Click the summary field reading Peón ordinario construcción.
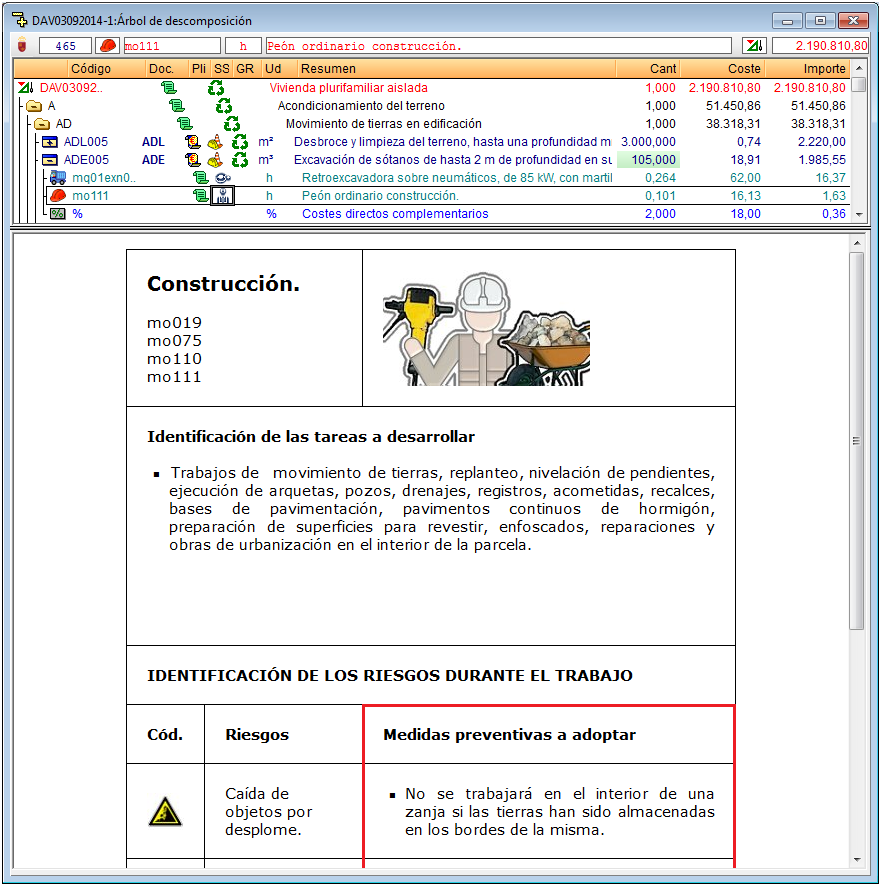881x886 pixels. (498, 46)
